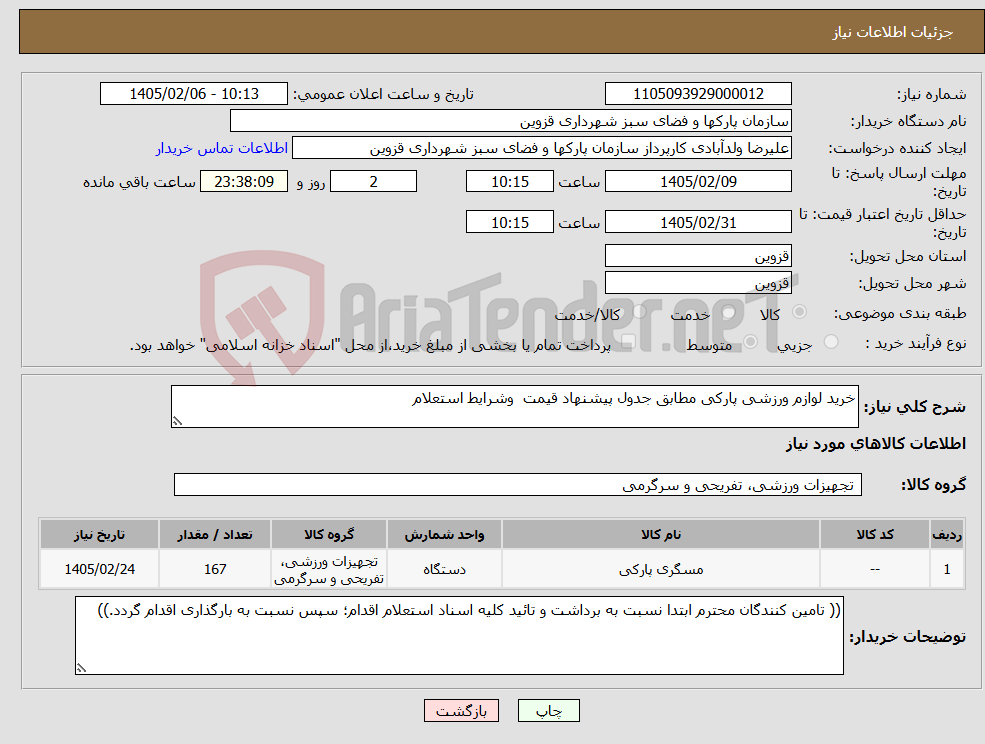Click the ساعت باقی مانده label
This screenshot has height=744, width=985.
139,182
